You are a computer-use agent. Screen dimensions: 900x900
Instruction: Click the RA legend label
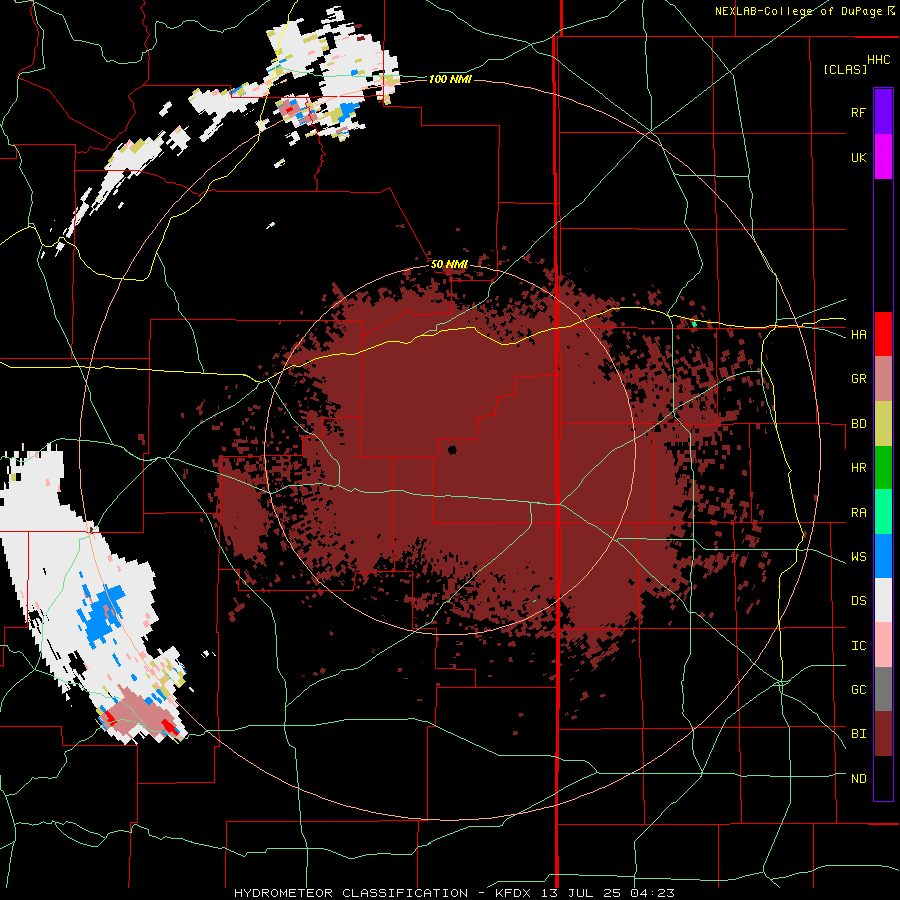858,513
